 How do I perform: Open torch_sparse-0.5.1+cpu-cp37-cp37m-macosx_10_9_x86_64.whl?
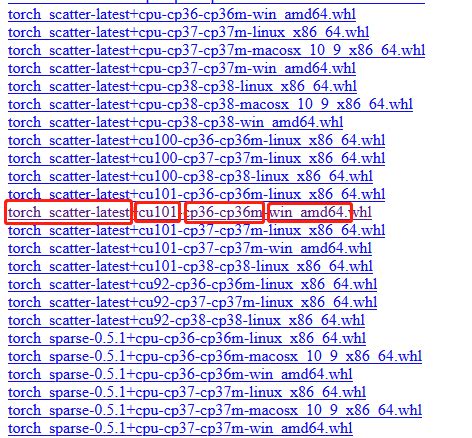(x=215, y=410)
